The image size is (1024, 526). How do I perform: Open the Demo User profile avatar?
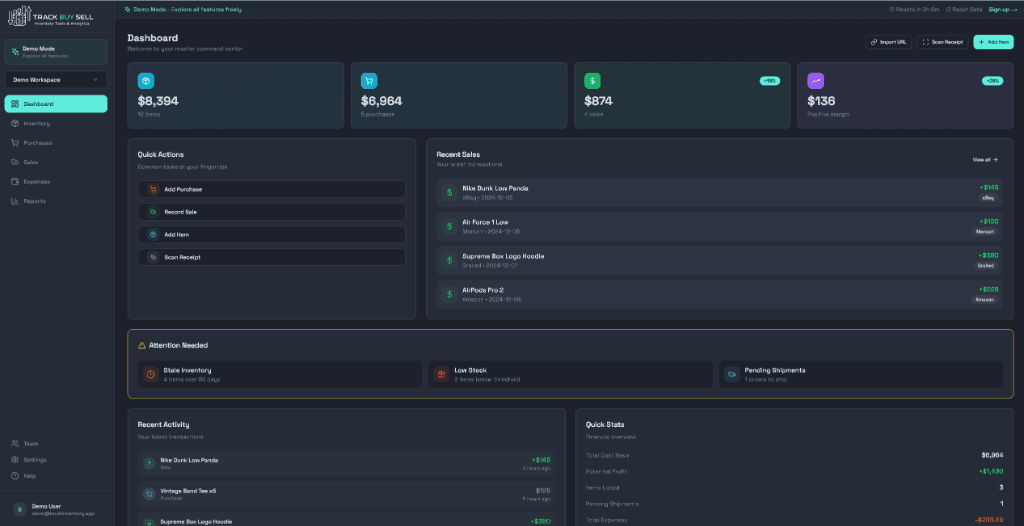(20, 510)
